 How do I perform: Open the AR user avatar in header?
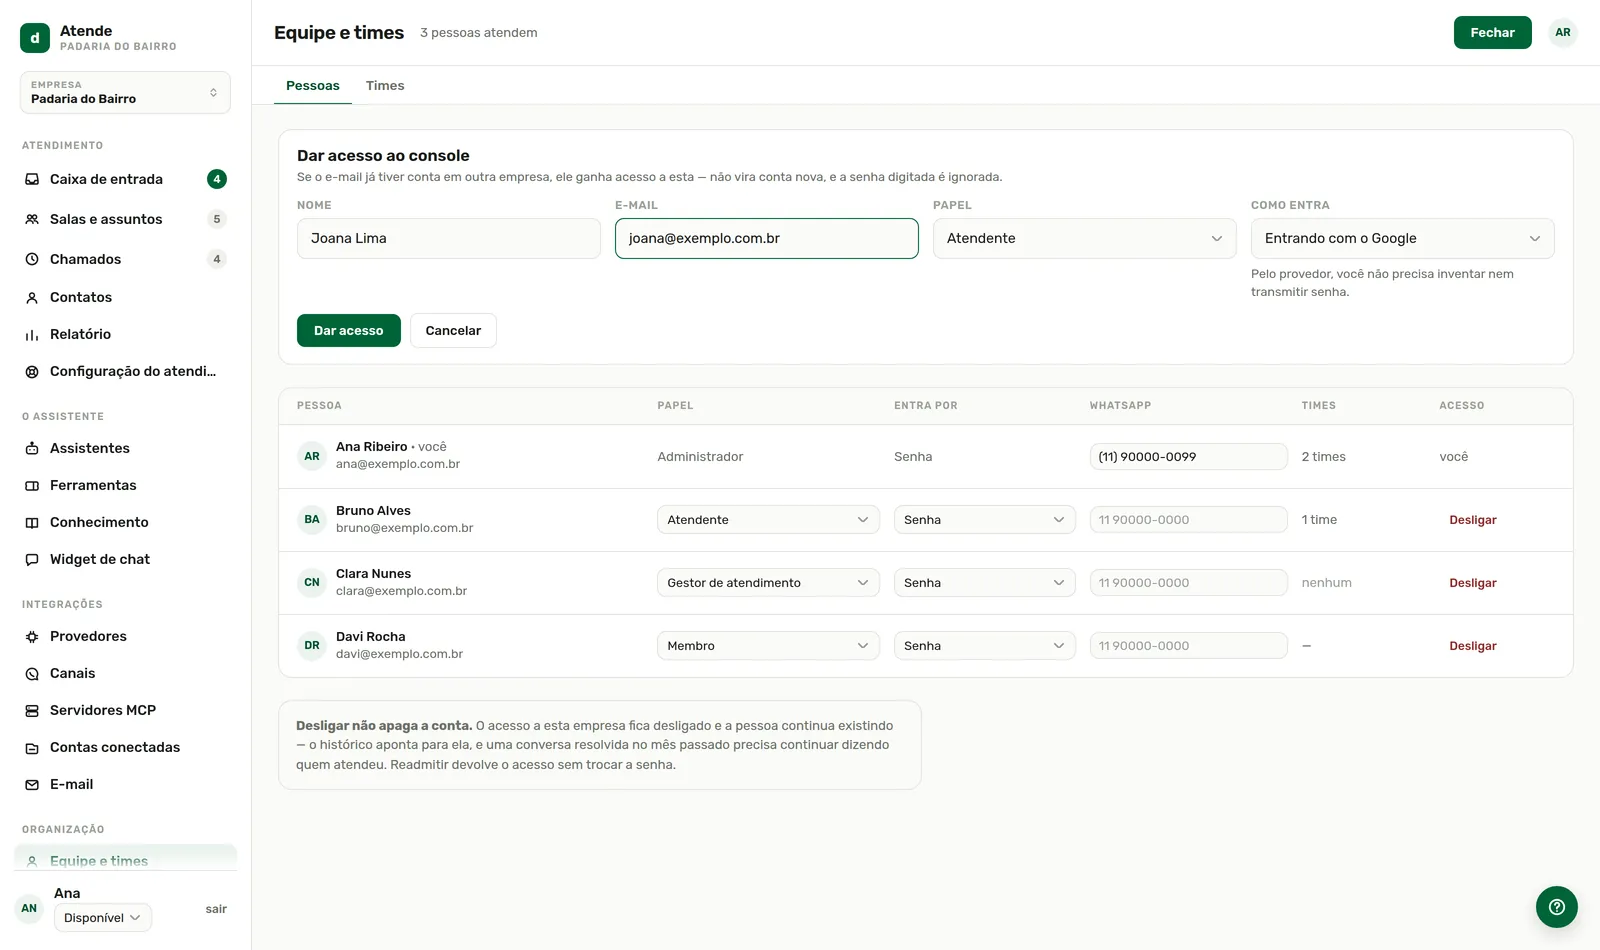[1563, 33]
